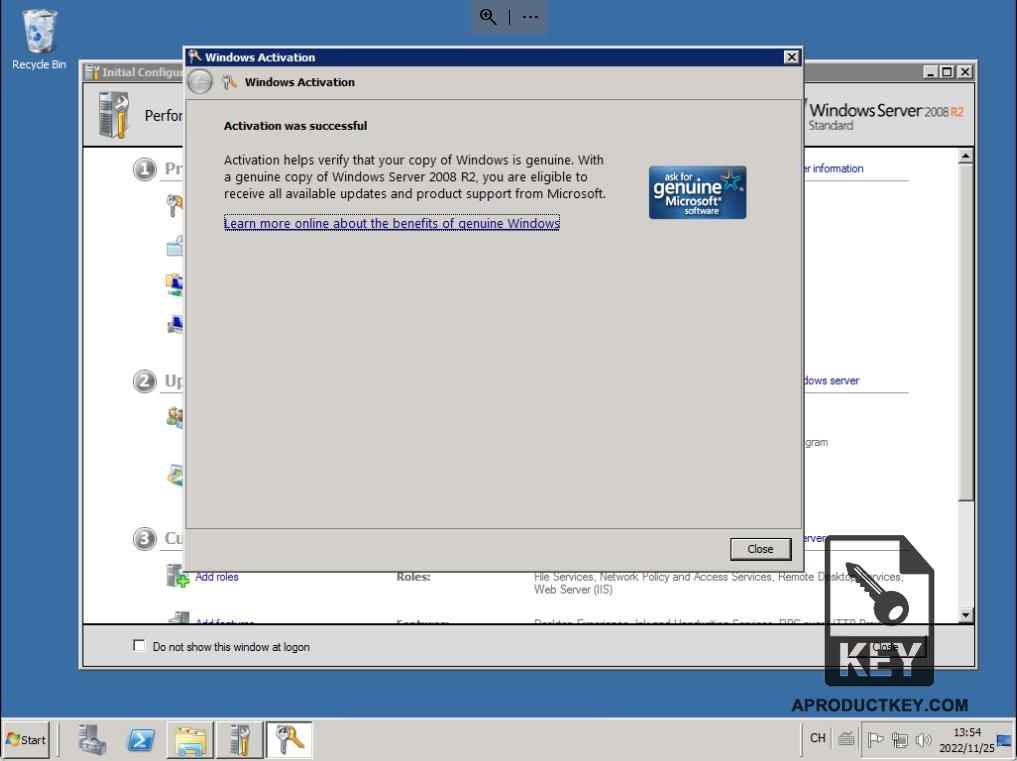Click the network tray icon
The width and height of the screenshot is (1017, 761).
tap(900, 739)
